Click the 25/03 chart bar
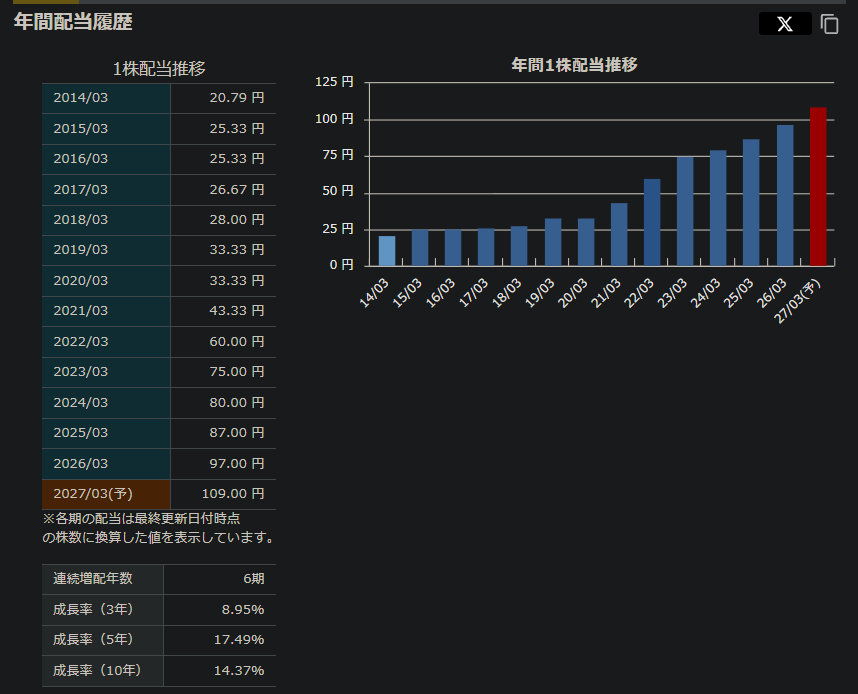 tap(751, 203)
